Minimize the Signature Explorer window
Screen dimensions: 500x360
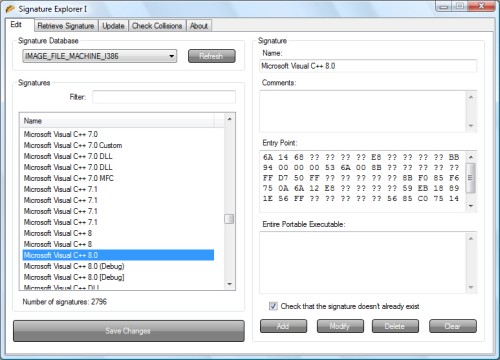444,6
